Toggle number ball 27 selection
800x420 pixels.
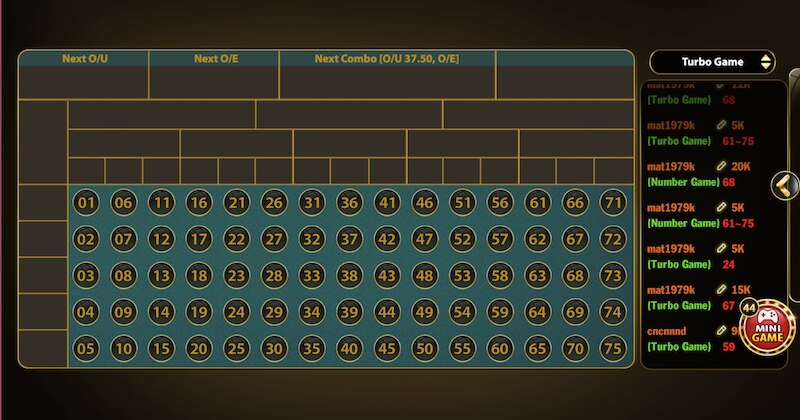click(274, 240)
